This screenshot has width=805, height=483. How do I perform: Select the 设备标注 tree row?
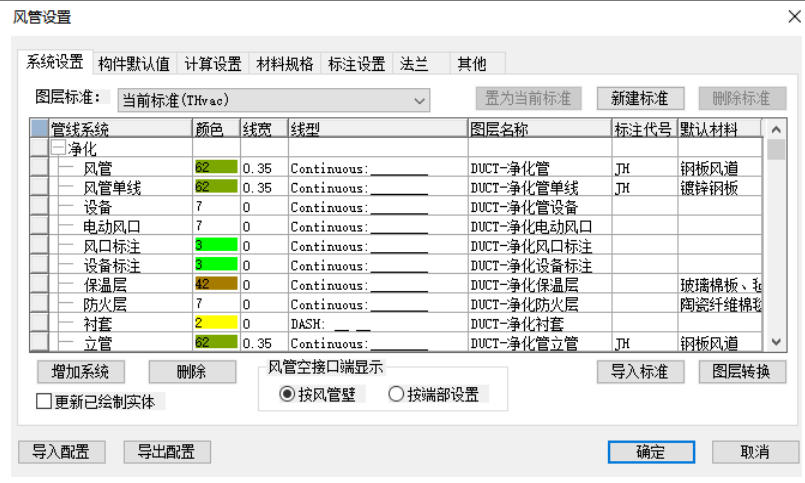(112, 266)
